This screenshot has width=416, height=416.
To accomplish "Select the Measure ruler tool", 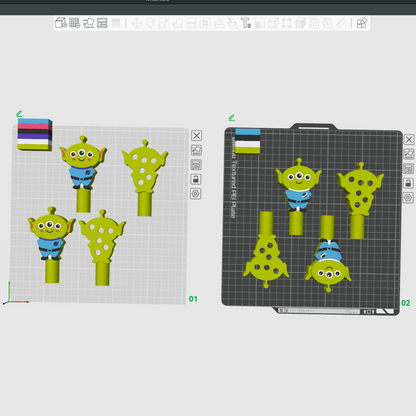I will tap(342, 23).
